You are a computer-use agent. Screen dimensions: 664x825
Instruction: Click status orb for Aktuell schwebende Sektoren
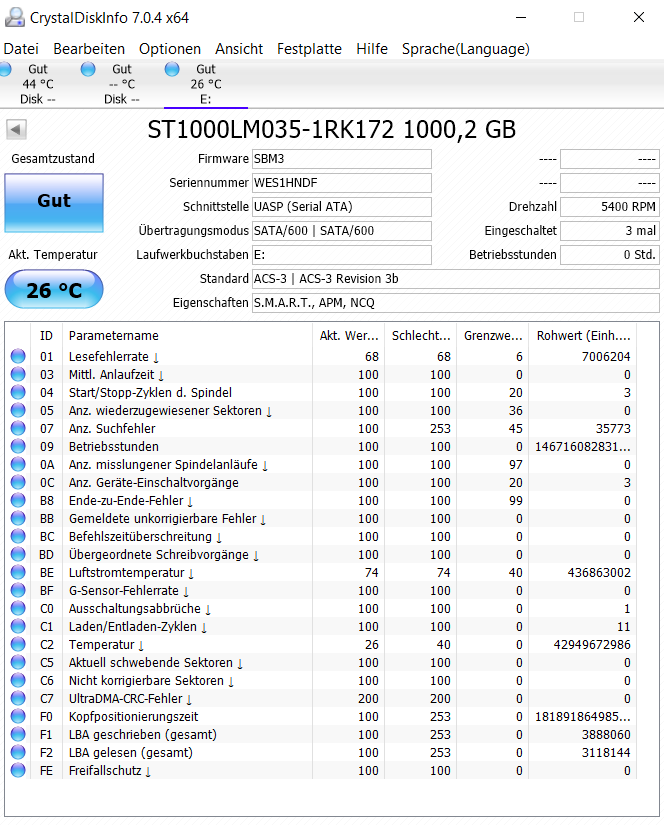pos(18,662)
